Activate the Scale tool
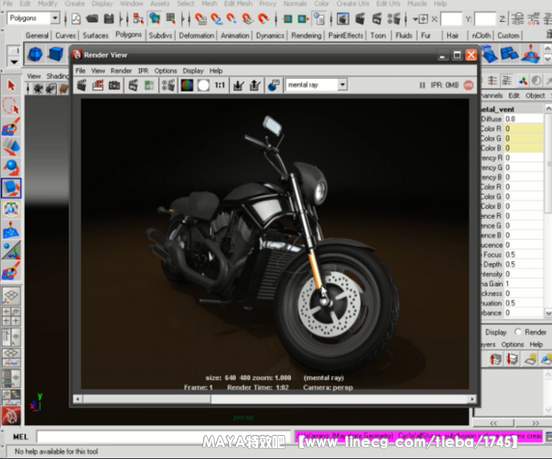The height and width of the screenshot is (459, 552). [x=11, y=188]
